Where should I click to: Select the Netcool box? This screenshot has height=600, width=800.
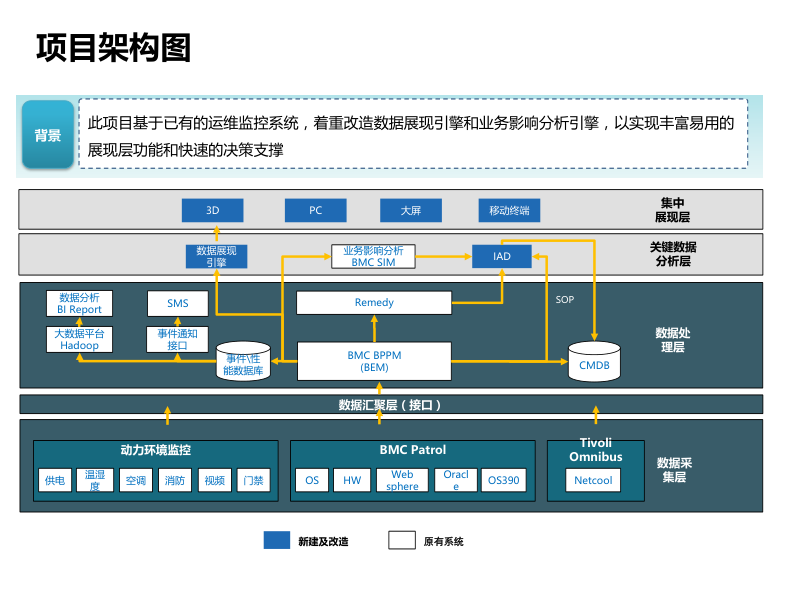coord(593,480)
